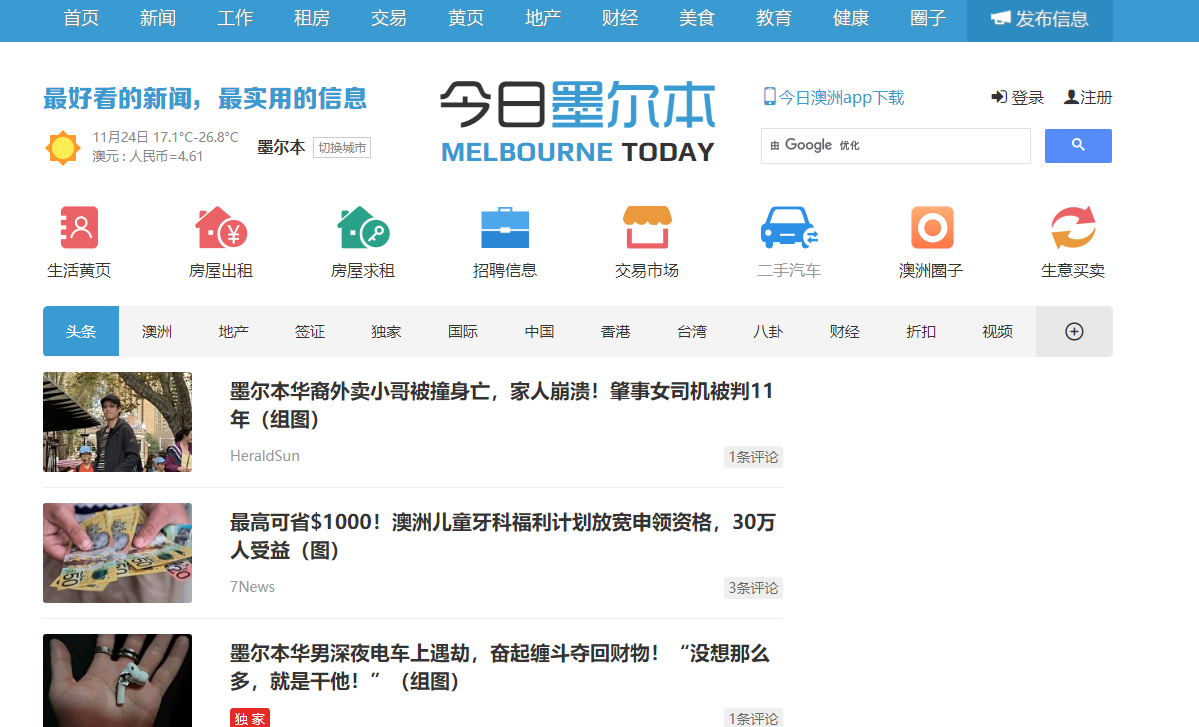Open the banknotes thumbnail for dental article

[117, 553]
